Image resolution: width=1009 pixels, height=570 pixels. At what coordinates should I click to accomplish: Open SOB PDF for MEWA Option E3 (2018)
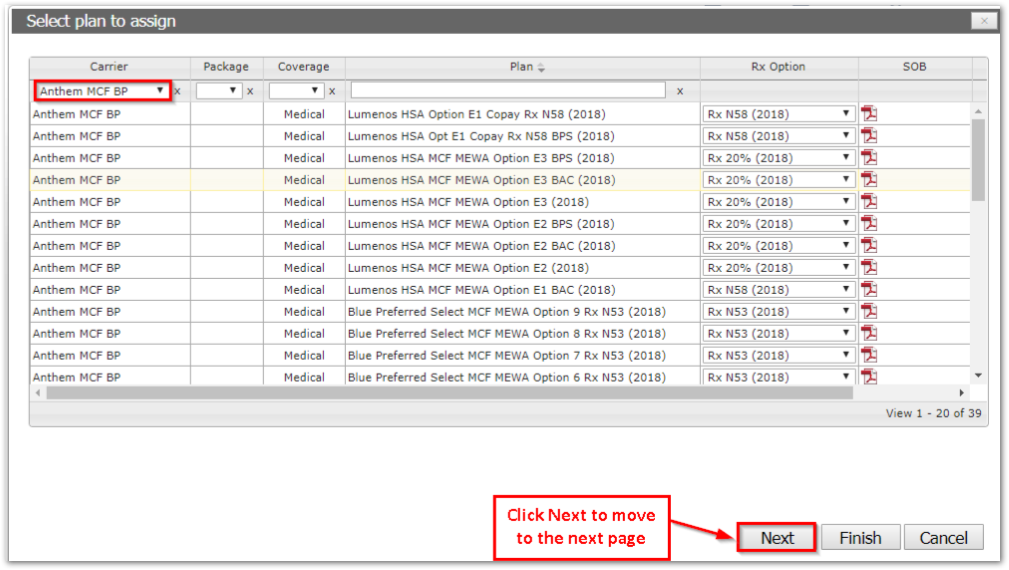[x=869, y=201]
